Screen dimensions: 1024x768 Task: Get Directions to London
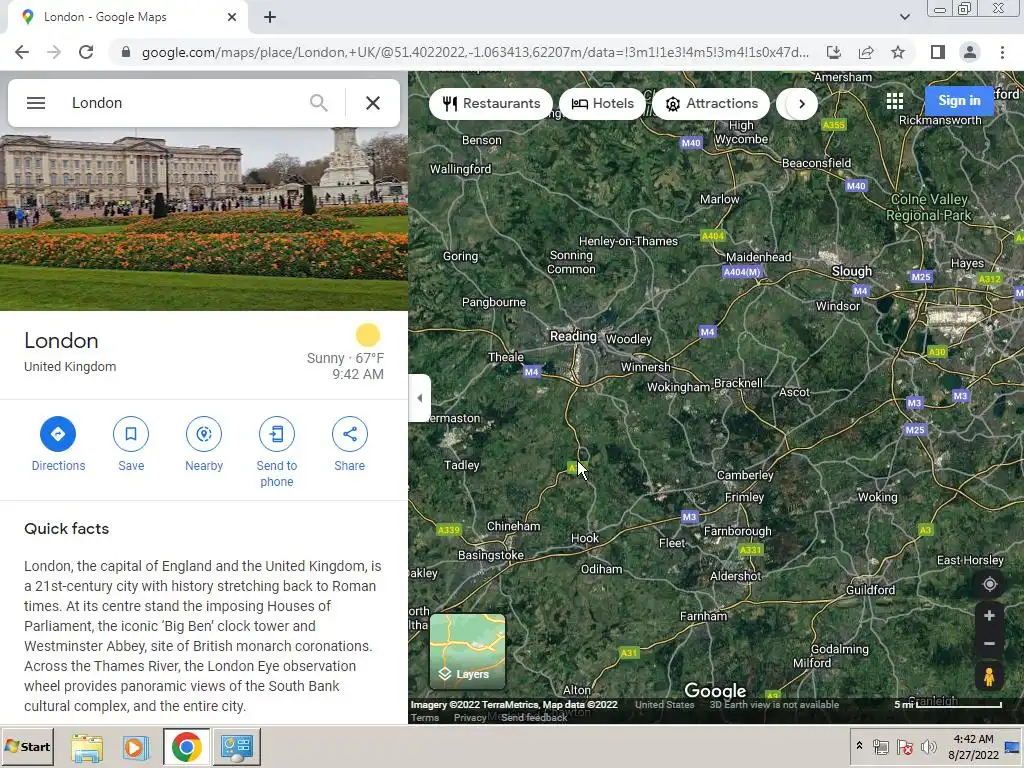point(58,445)
